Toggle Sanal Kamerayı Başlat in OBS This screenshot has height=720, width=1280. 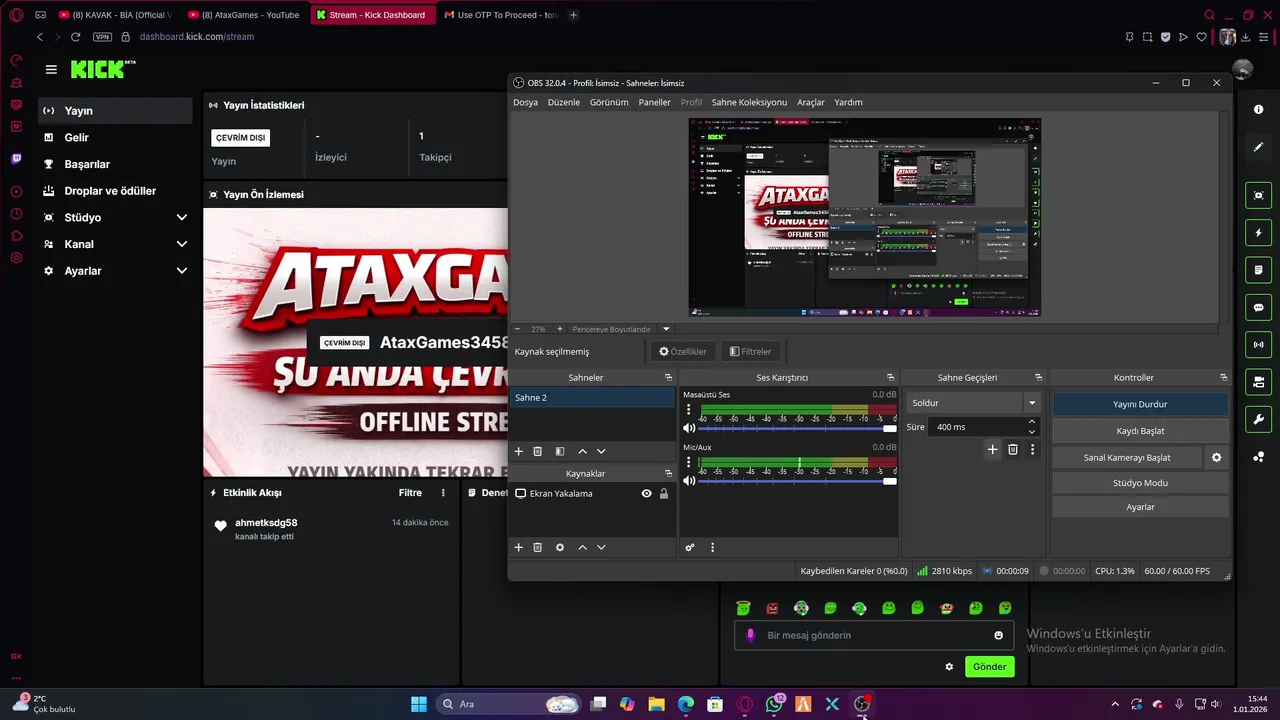(1127, 457)
